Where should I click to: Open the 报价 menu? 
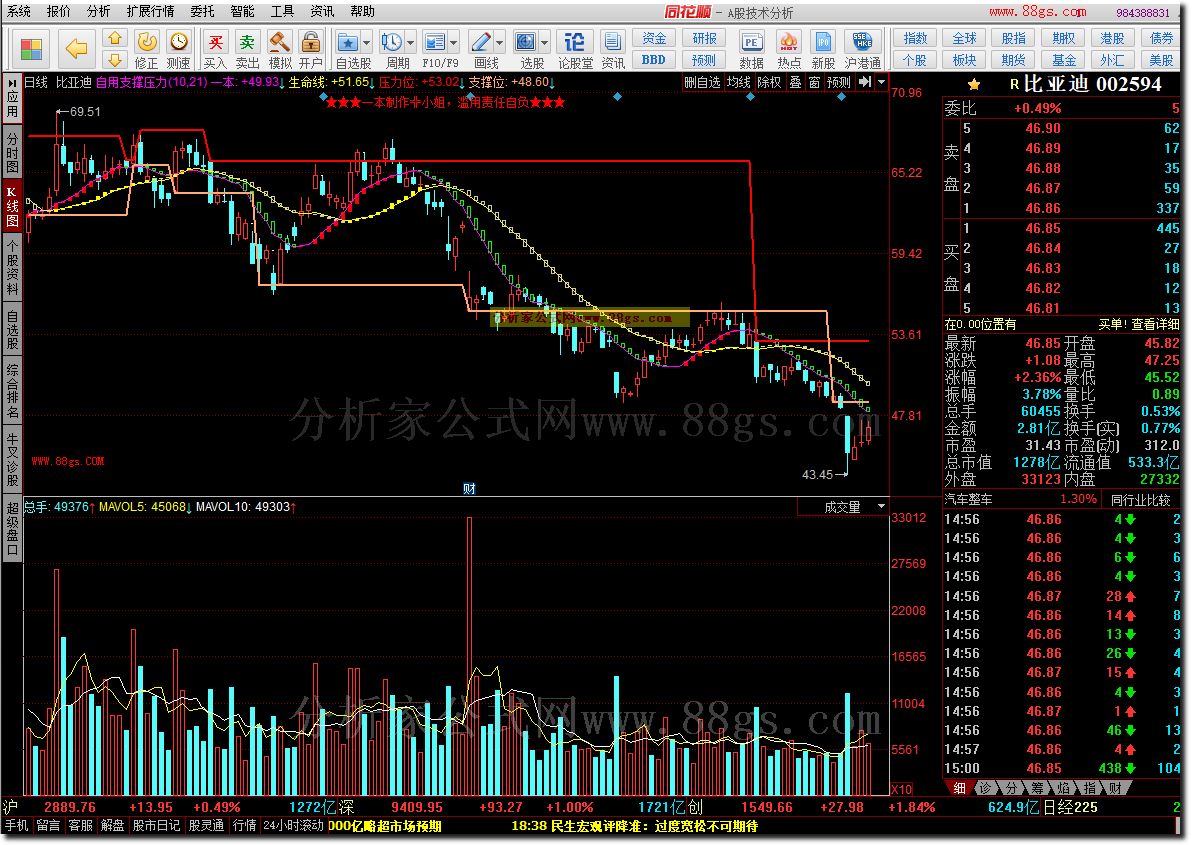(59, 11)
